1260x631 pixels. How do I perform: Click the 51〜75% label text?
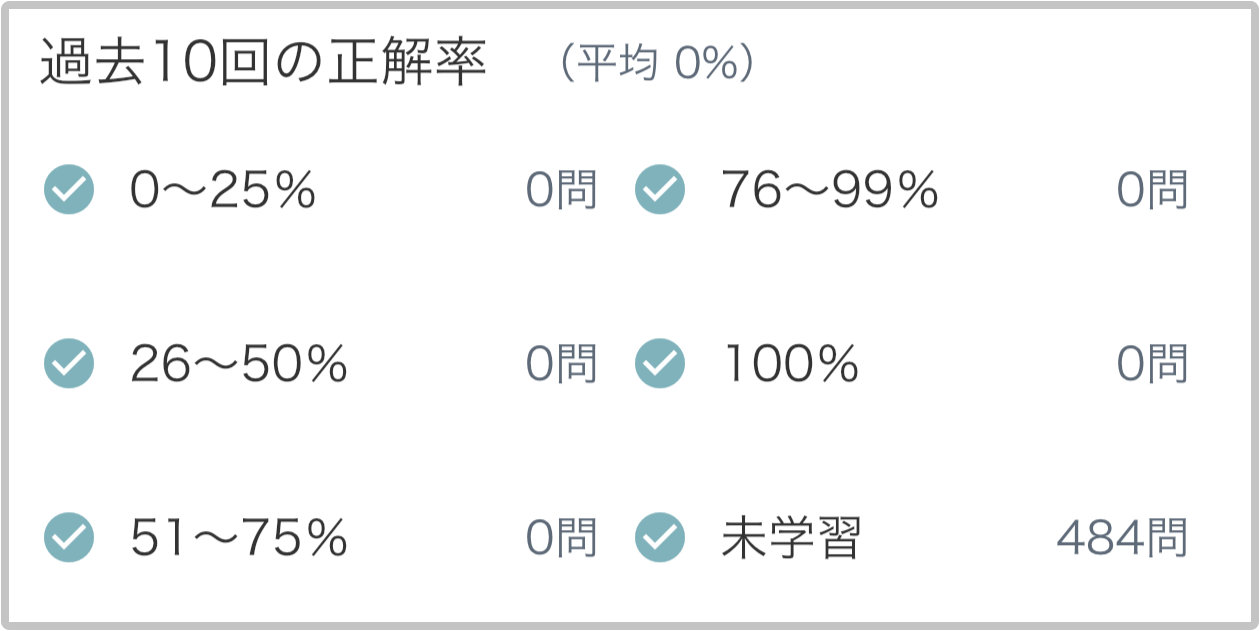(239, 538)
